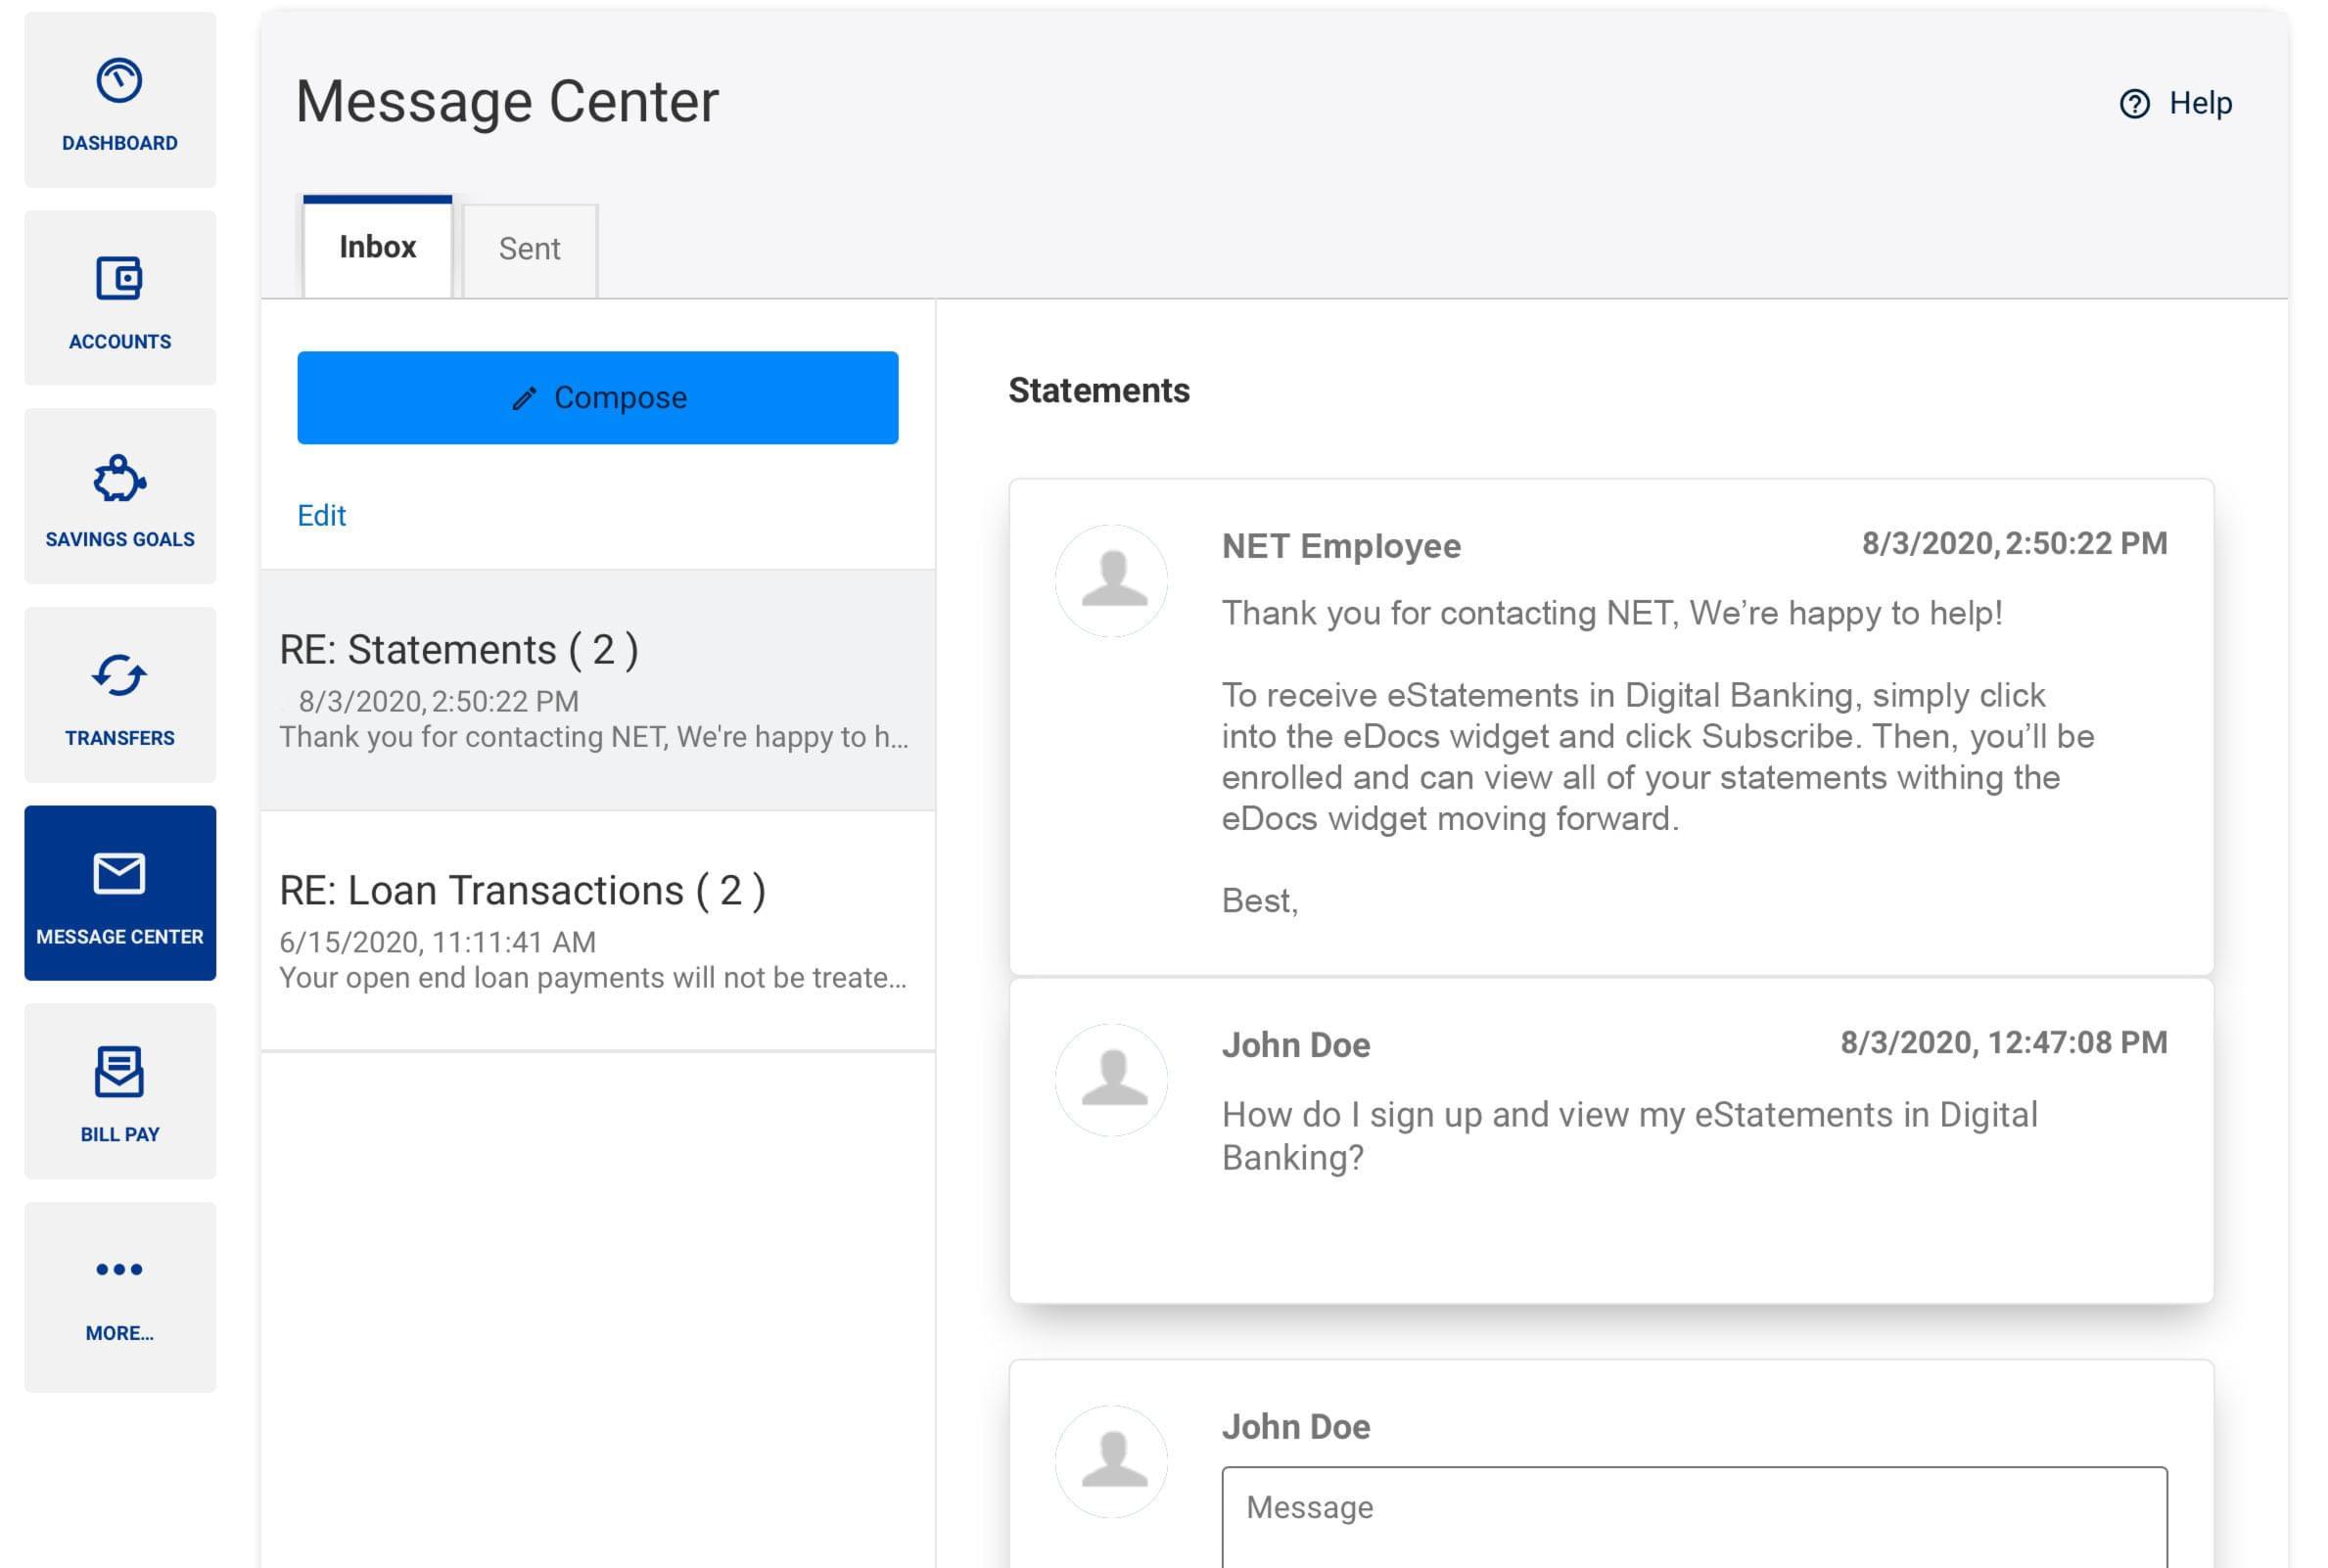Click John Doe's avatar on question message
This screenshot has height=1568, width=2328.
click(1112, 1080)
